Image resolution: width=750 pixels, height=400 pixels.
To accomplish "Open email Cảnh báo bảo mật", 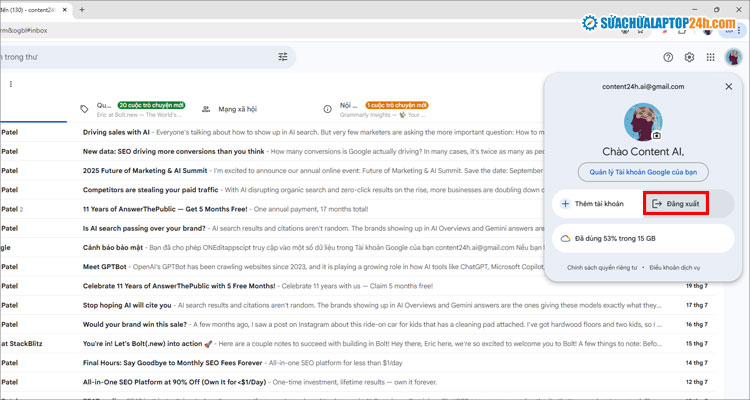I will tap(313, 247).
